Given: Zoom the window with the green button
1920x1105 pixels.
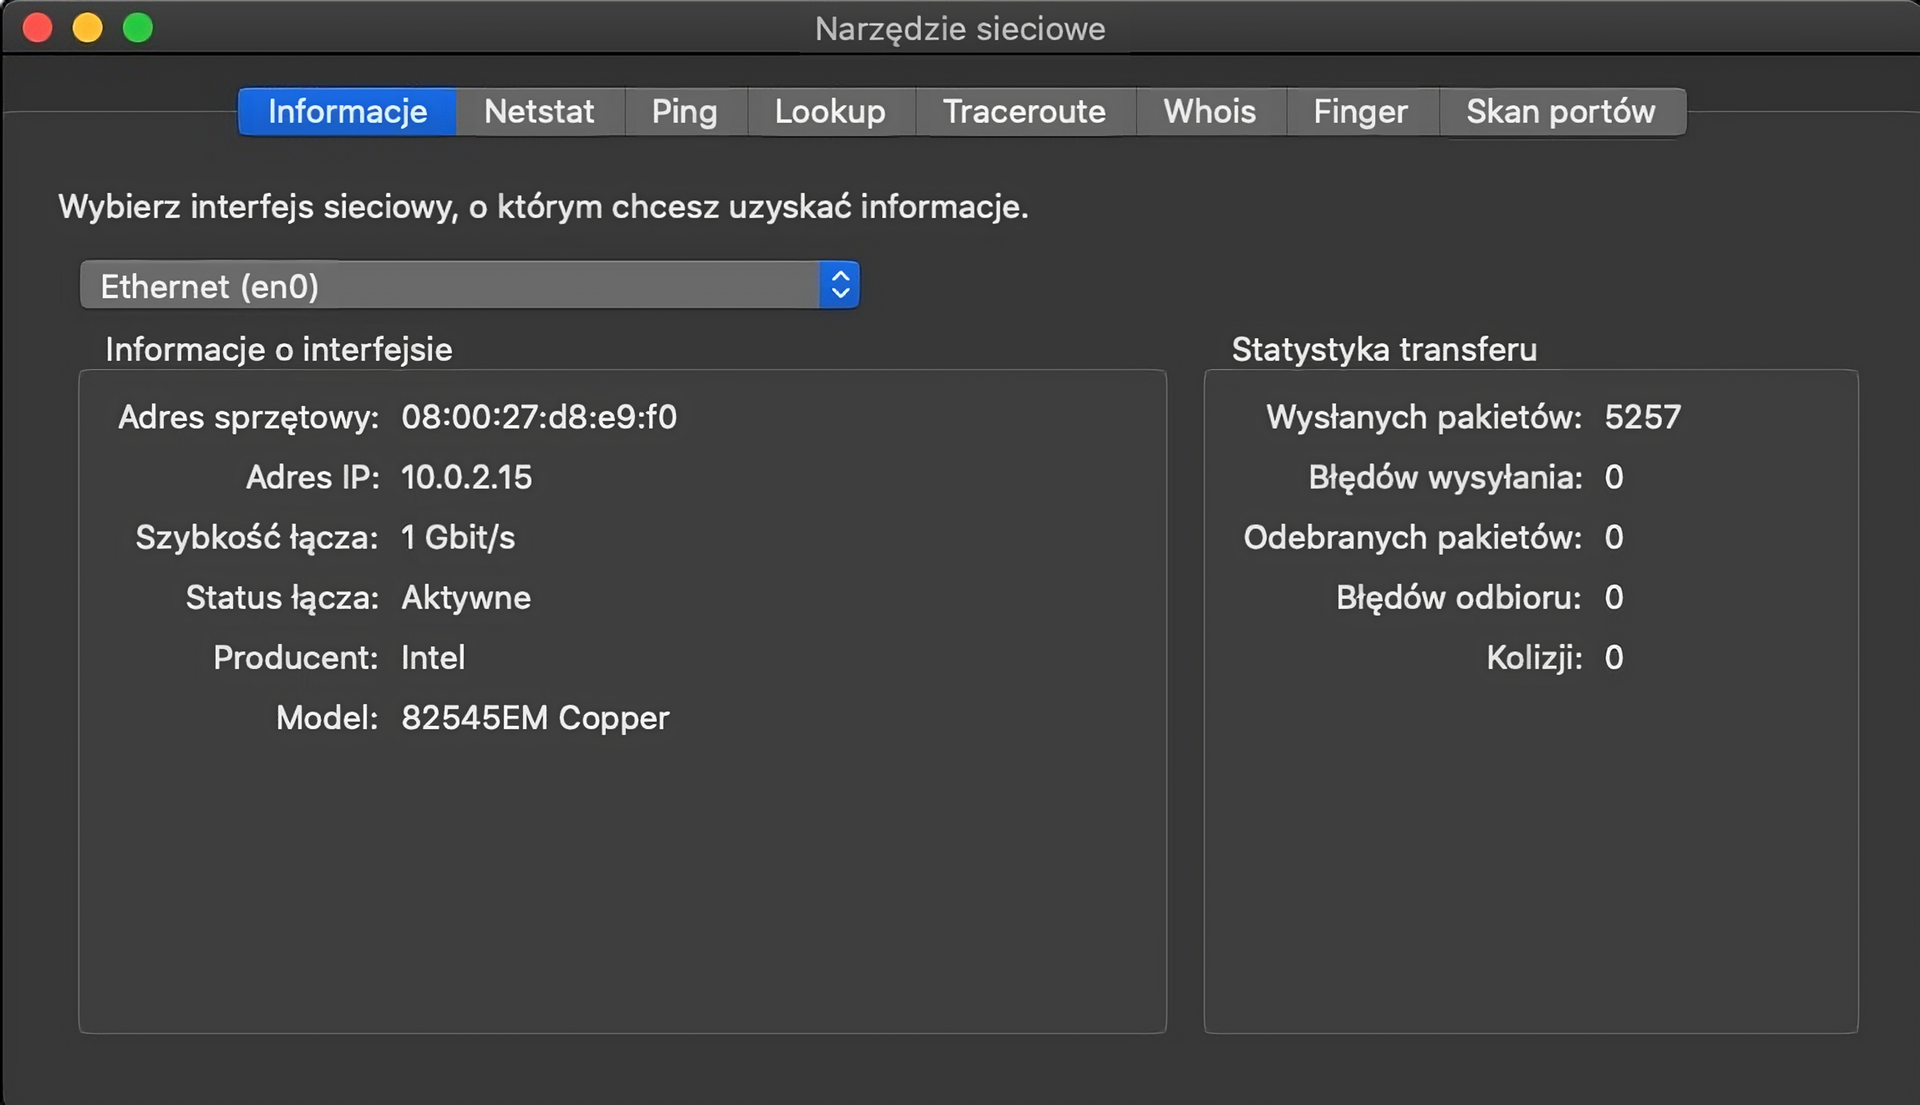Looking at the screenshot, I should (139, 27).
